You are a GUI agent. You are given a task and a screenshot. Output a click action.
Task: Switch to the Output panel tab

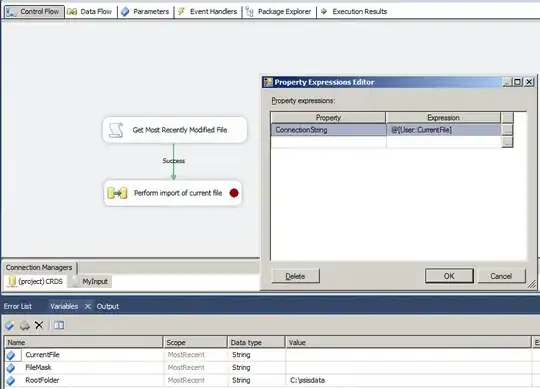tap(107, 306)
